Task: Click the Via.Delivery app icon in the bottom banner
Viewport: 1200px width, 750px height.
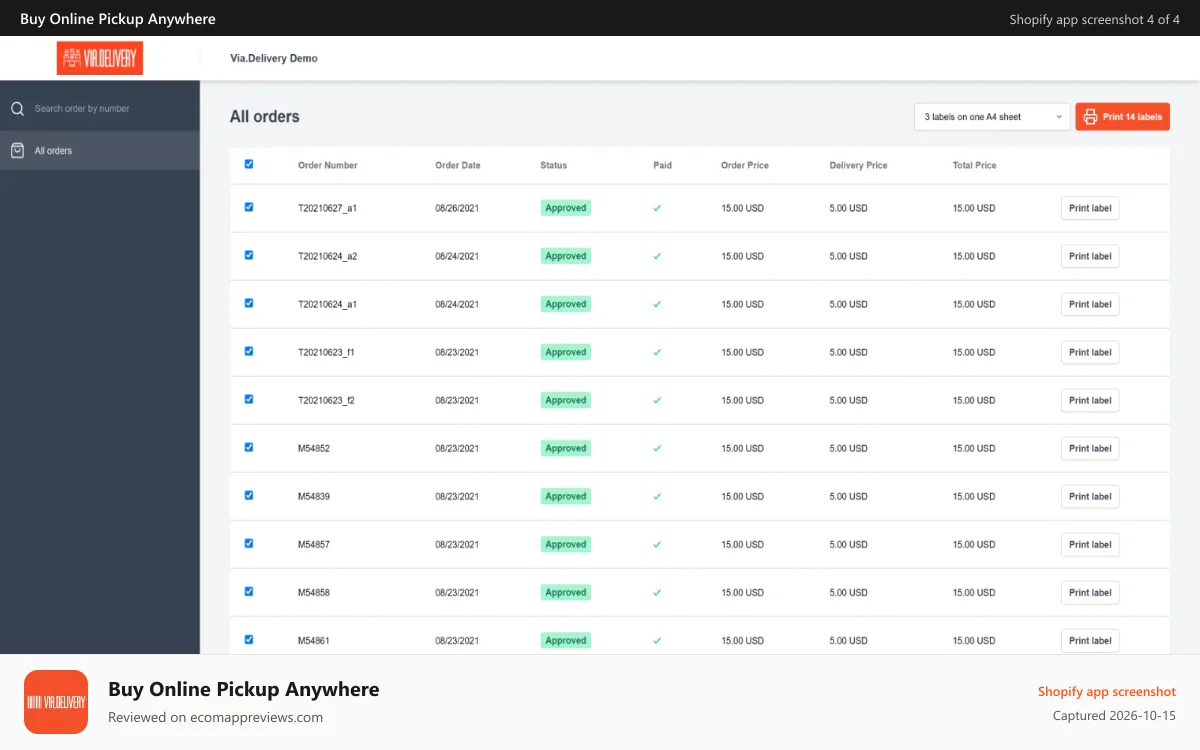Action: [x=56, y=702]
